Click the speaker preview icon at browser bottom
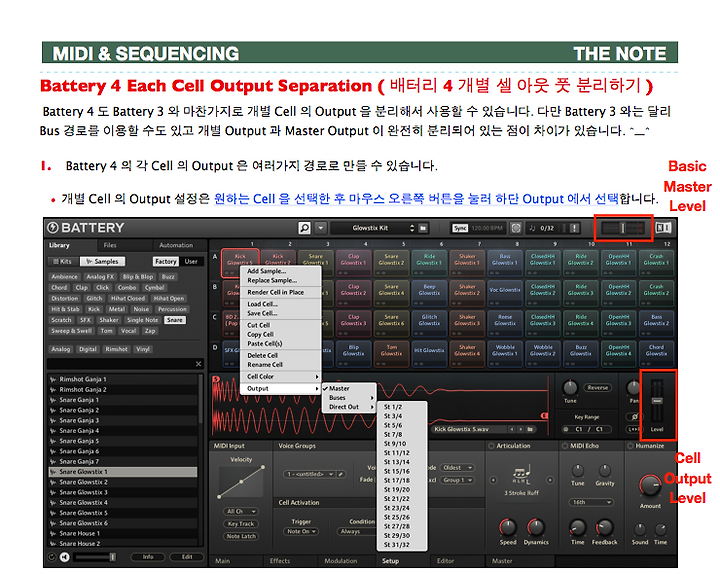 click(65, 557)
